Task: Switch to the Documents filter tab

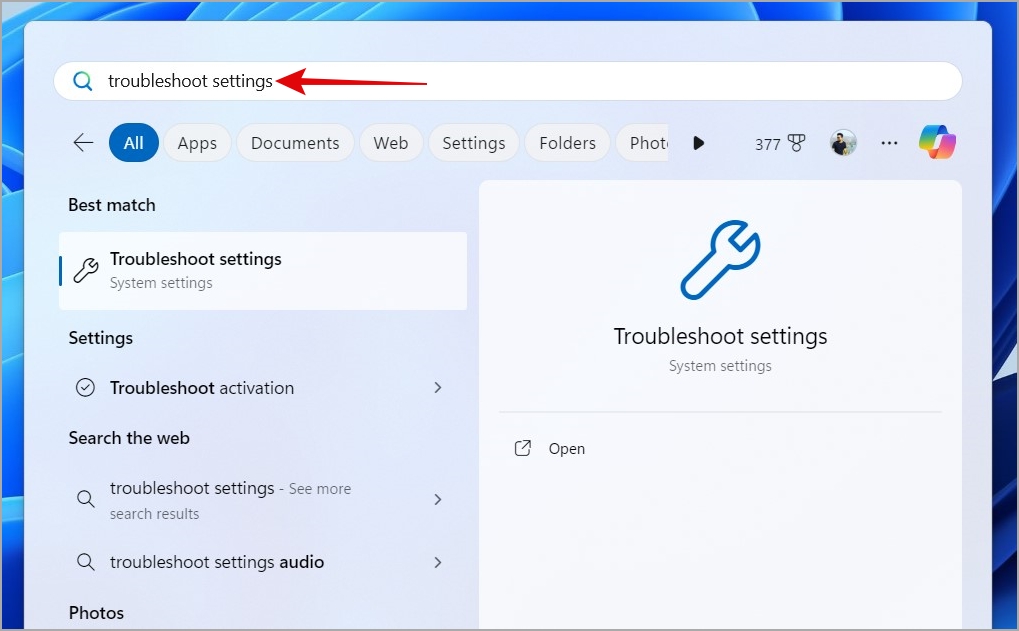Action: click(x=295, y=142)
